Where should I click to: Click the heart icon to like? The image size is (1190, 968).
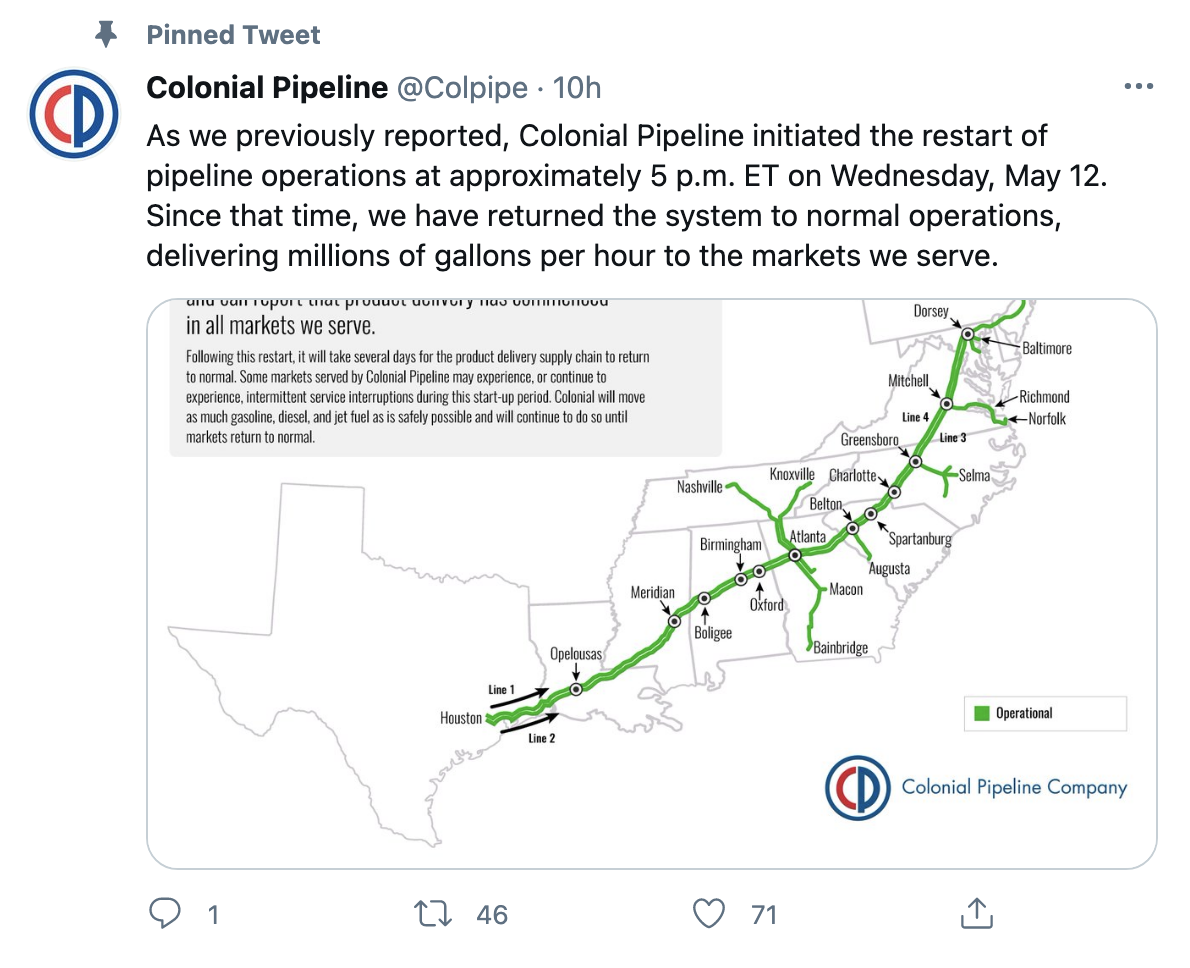click(710, 912)
